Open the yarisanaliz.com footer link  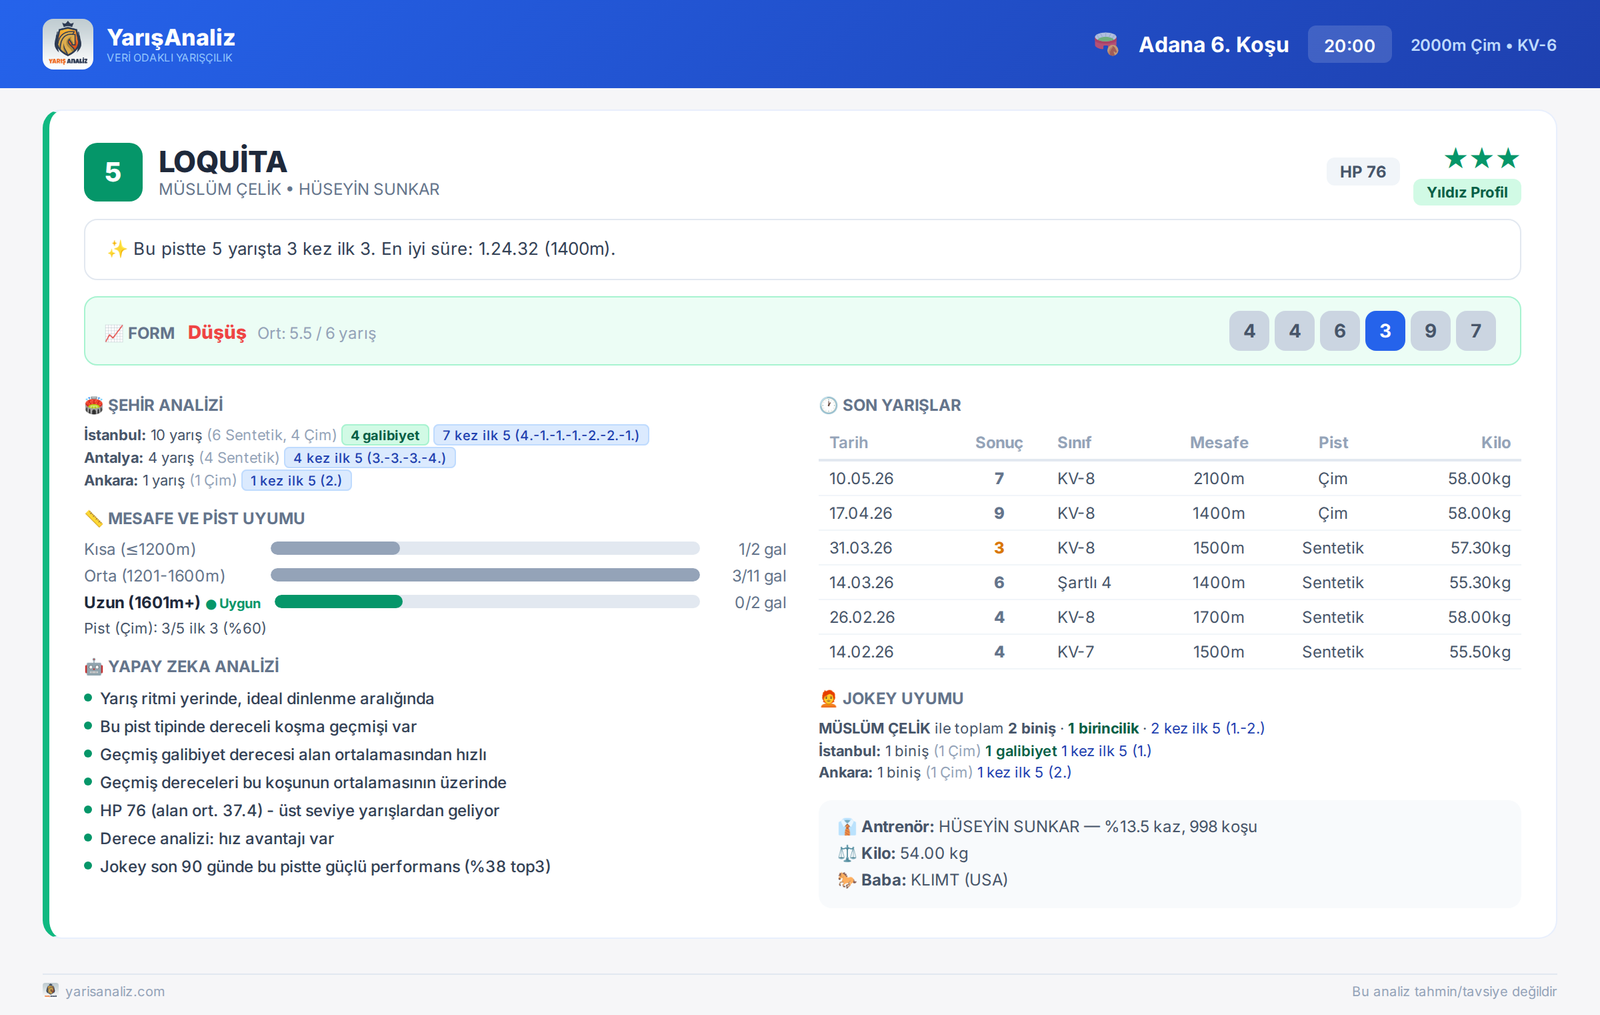(x=115, y=991)
